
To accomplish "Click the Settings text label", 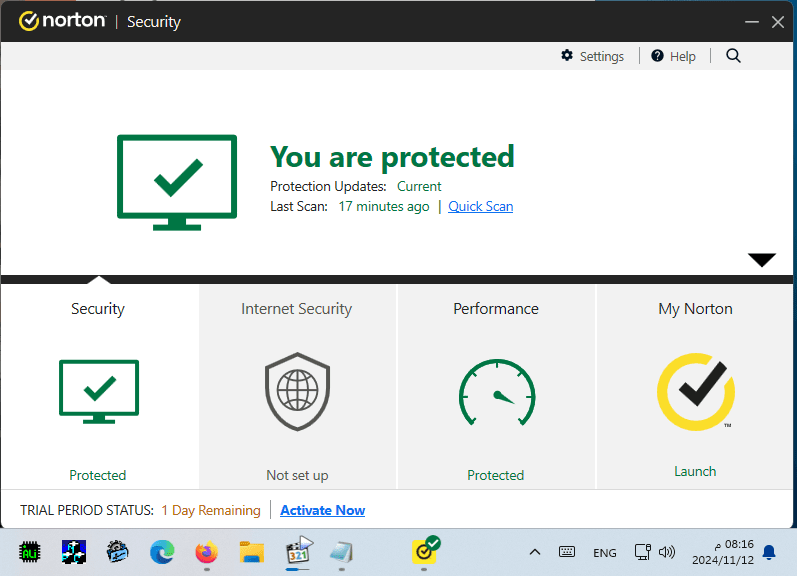I will point(602,56).
